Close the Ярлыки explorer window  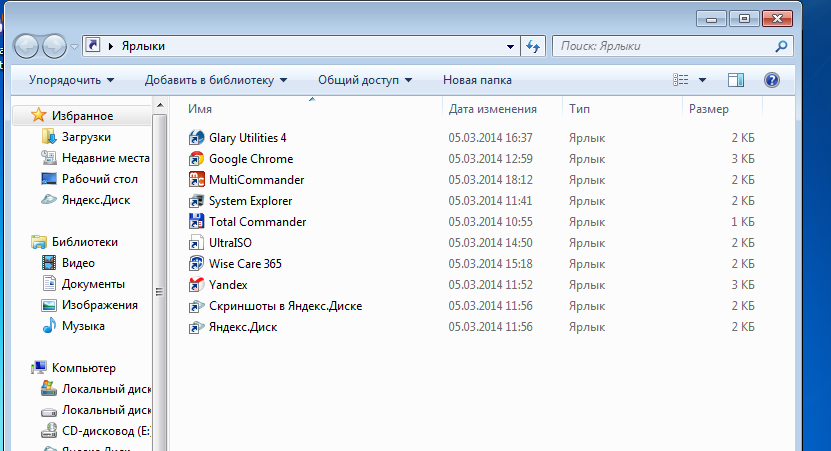(777, 19)
